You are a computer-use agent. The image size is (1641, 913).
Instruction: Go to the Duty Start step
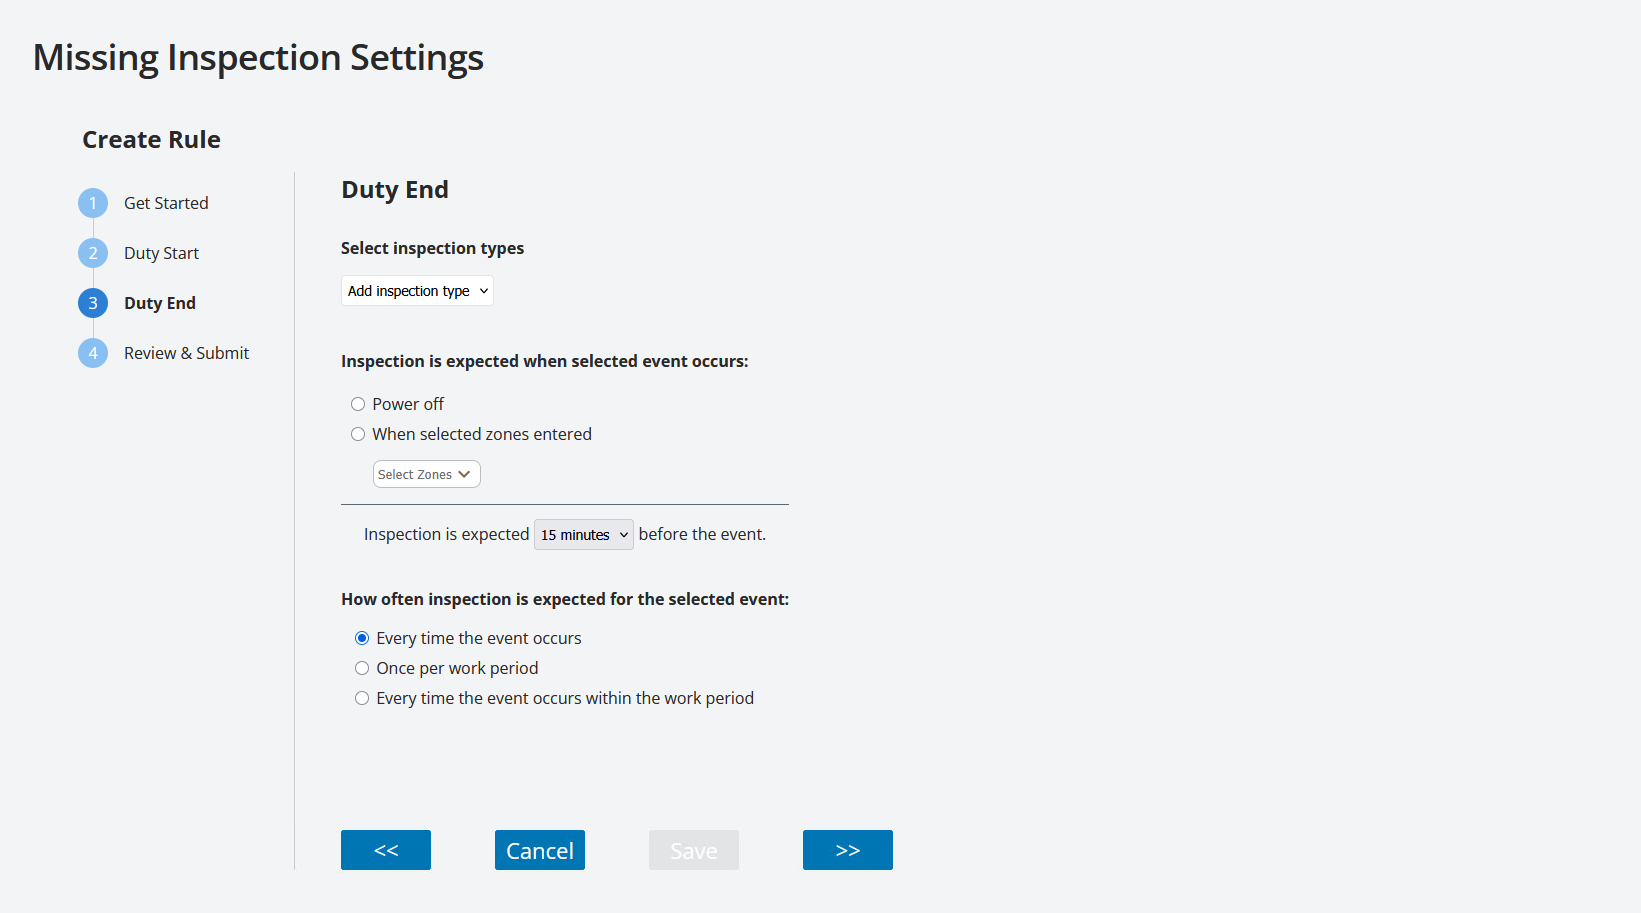tap(161, 252)
